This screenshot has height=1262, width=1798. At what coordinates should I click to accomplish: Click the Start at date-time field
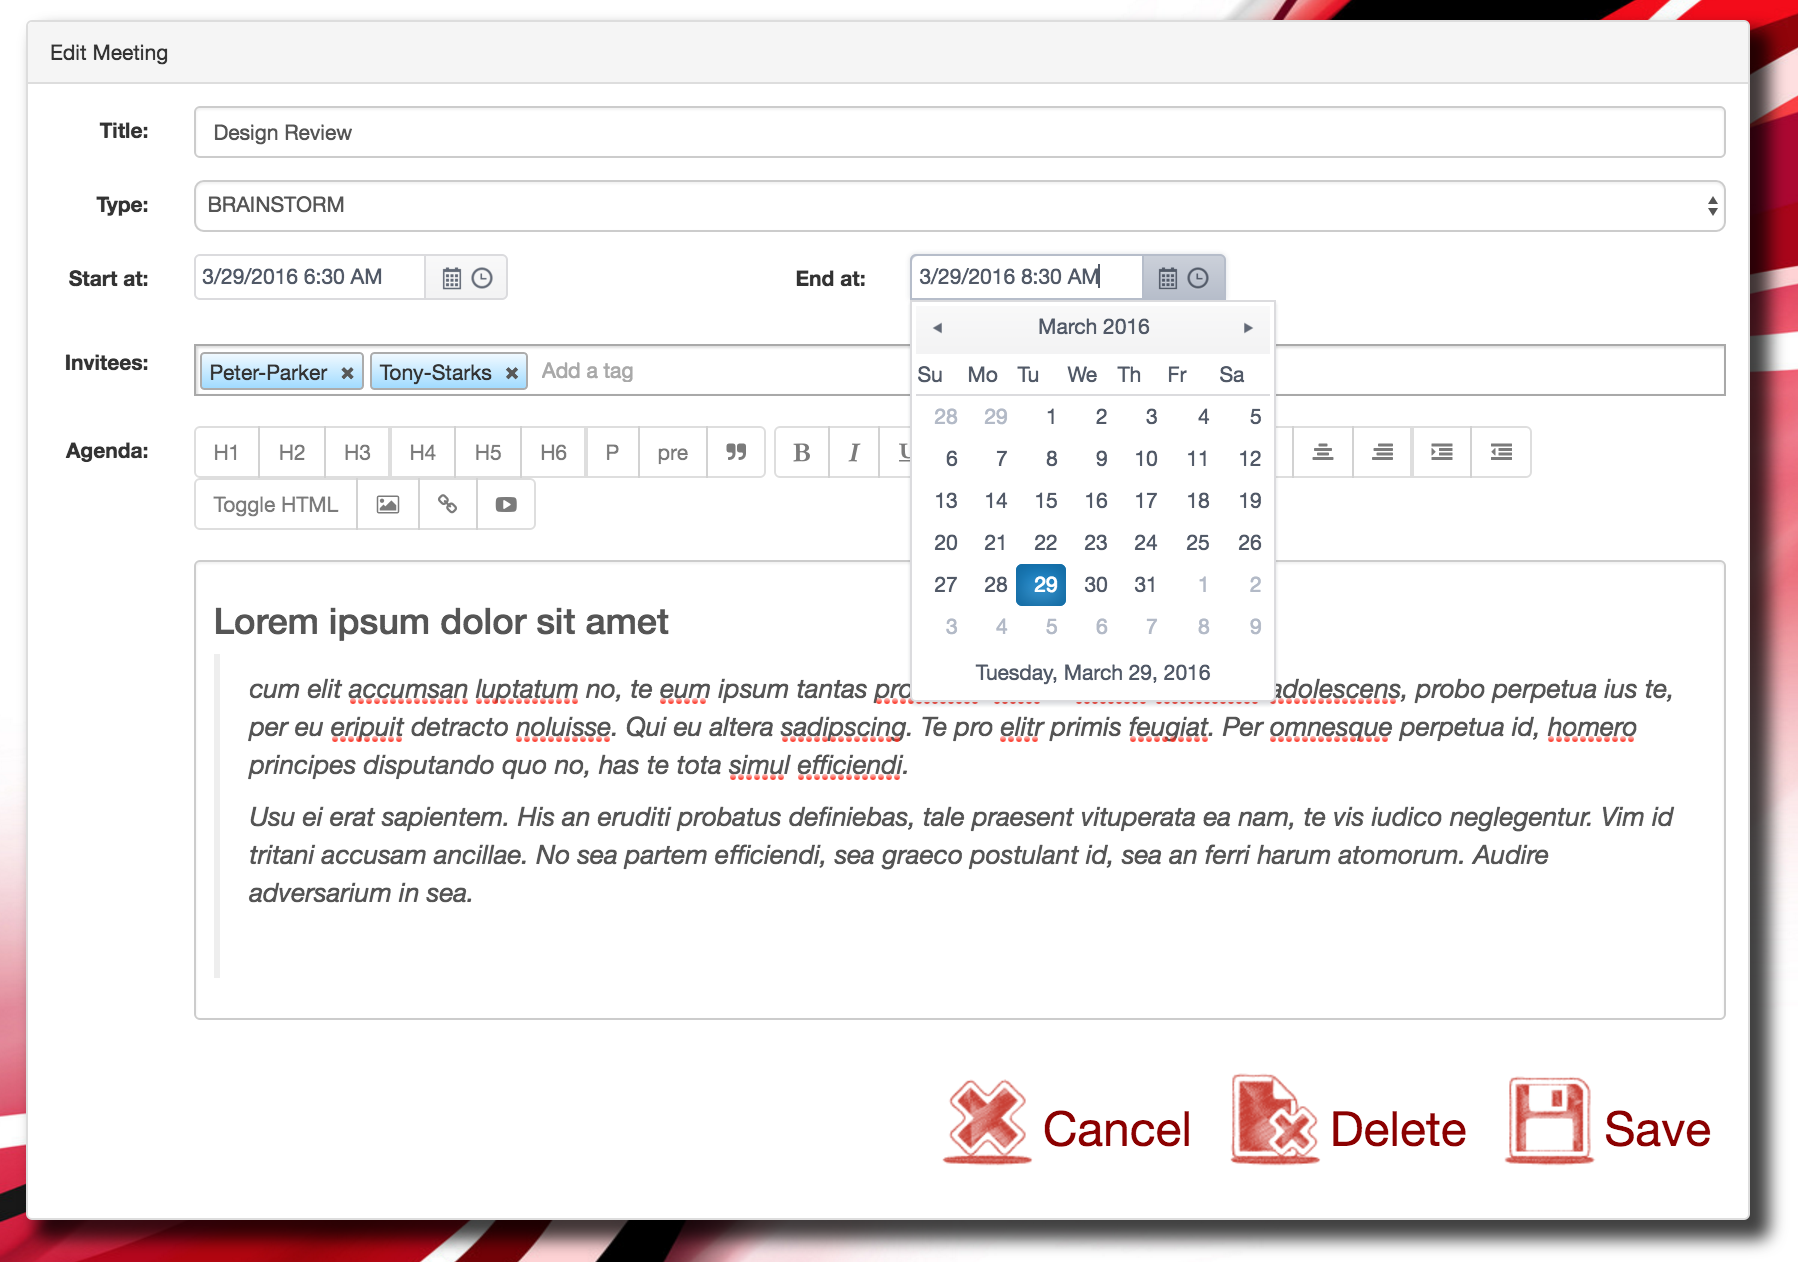310,277
